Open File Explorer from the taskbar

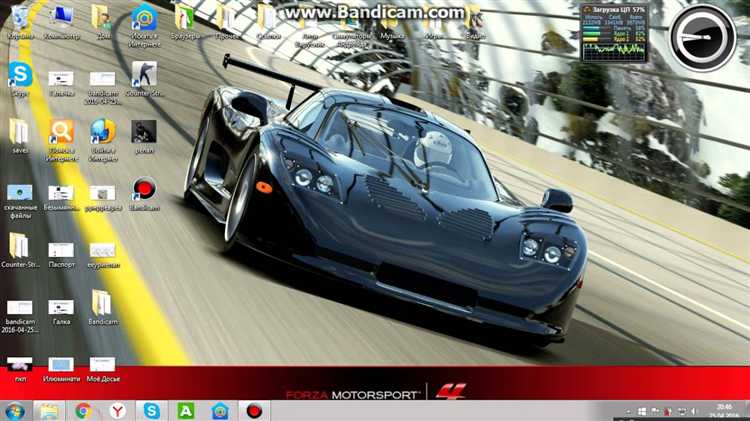(x=49, y=411)
